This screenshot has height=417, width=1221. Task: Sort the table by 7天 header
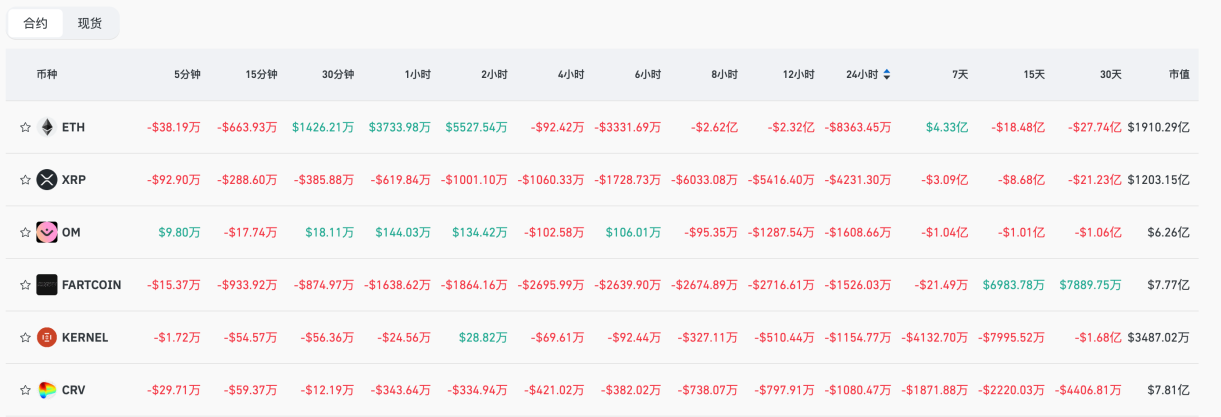(960, 74)
